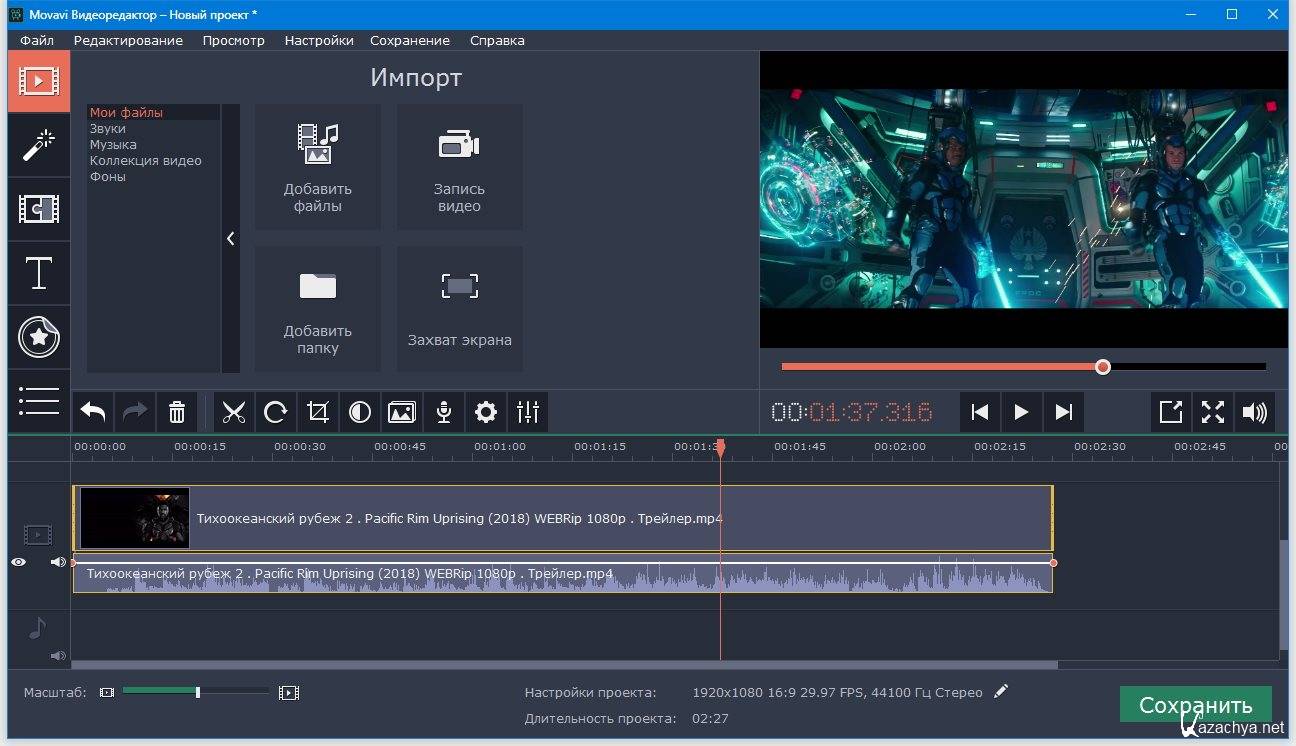
Task: Click the Масштаб zoom slider handle
Action: [198, 692]
